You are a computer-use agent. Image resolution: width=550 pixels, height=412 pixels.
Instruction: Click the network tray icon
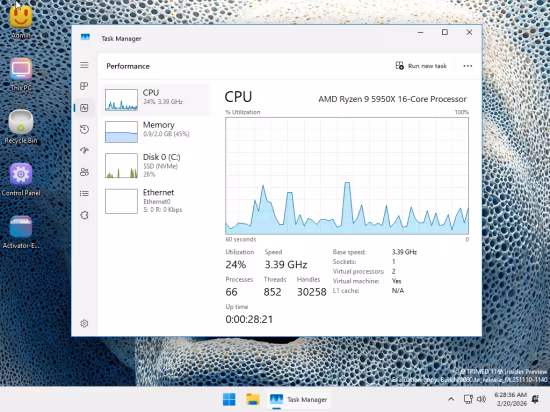pyautogui.click(x=468, y=399)
